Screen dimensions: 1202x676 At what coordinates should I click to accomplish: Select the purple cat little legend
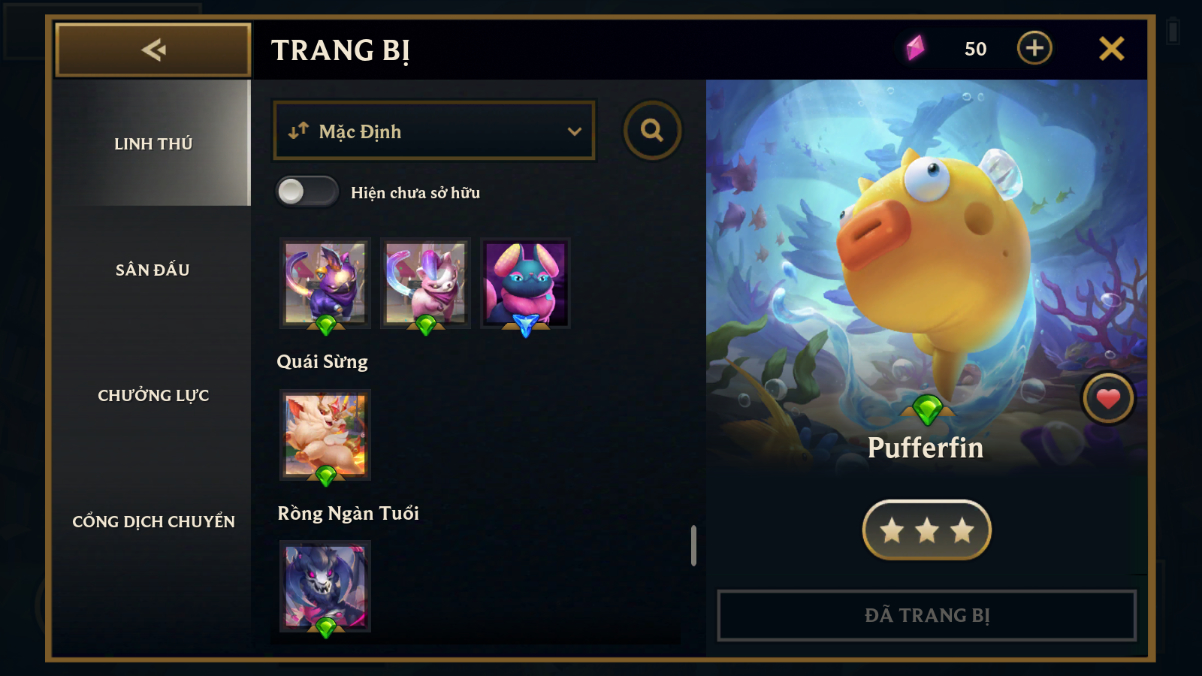click(x=325, y=284)
